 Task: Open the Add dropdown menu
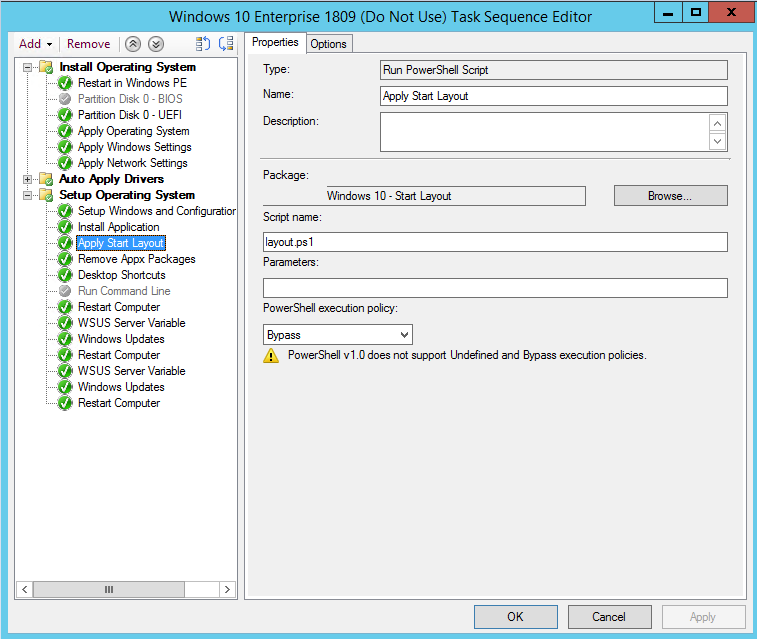[x=35, y=44]
